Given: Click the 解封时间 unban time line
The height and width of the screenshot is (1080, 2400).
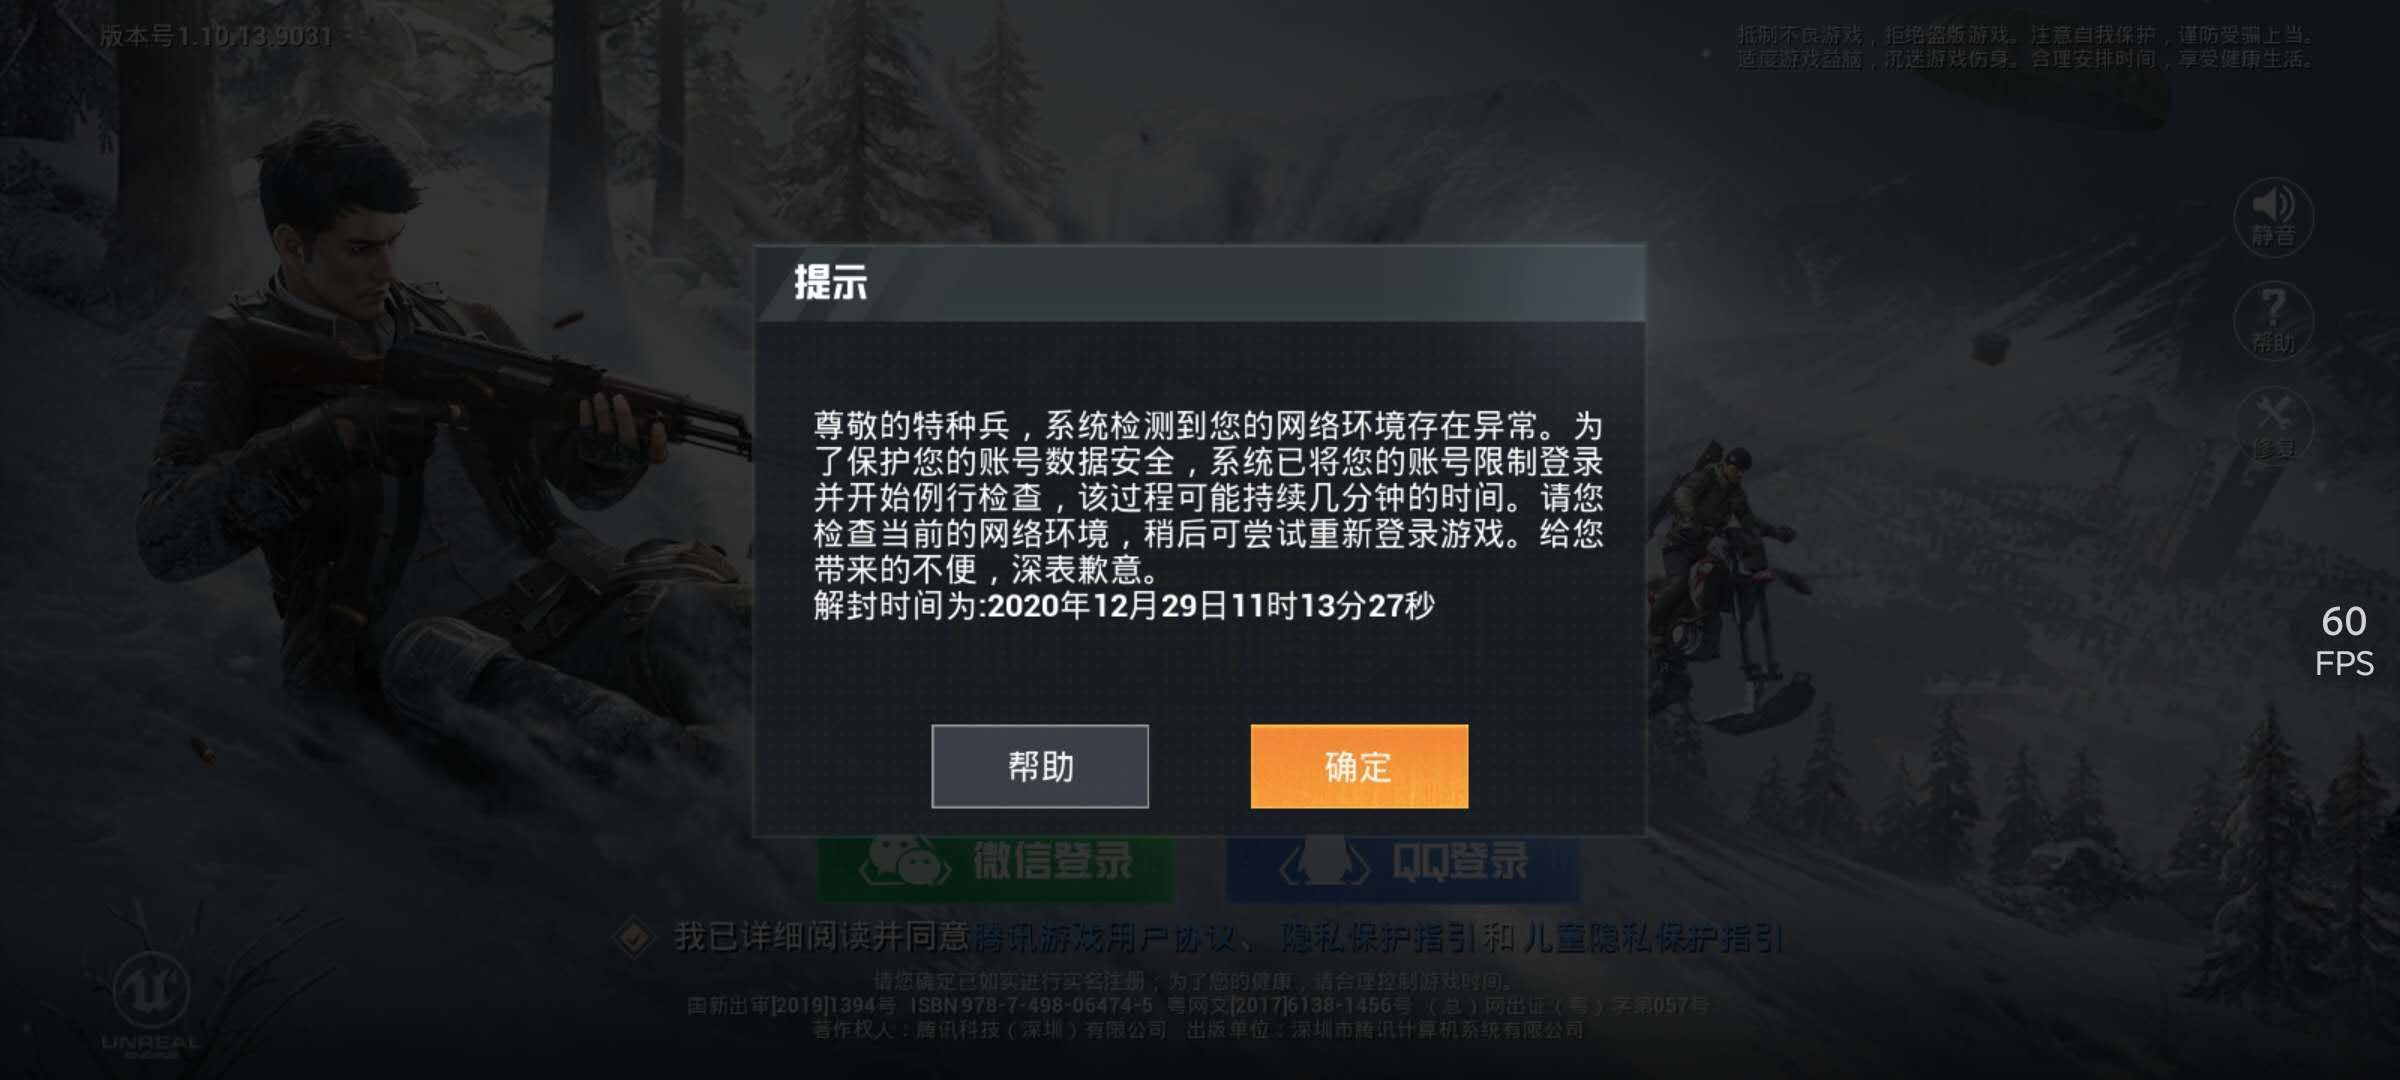Looking at the screenshot, I should [x=1124, y=605].
